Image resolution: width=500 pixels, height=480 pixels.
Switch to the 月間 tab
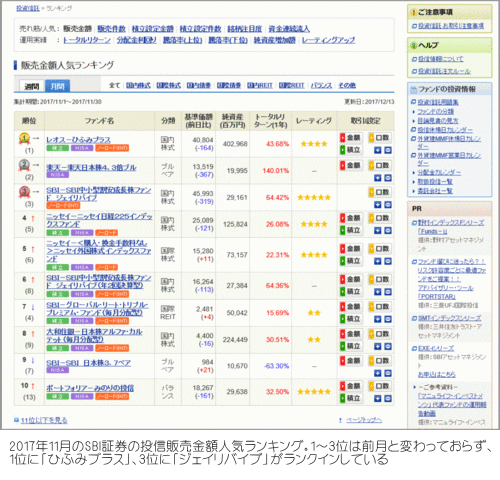click(57, 86)
